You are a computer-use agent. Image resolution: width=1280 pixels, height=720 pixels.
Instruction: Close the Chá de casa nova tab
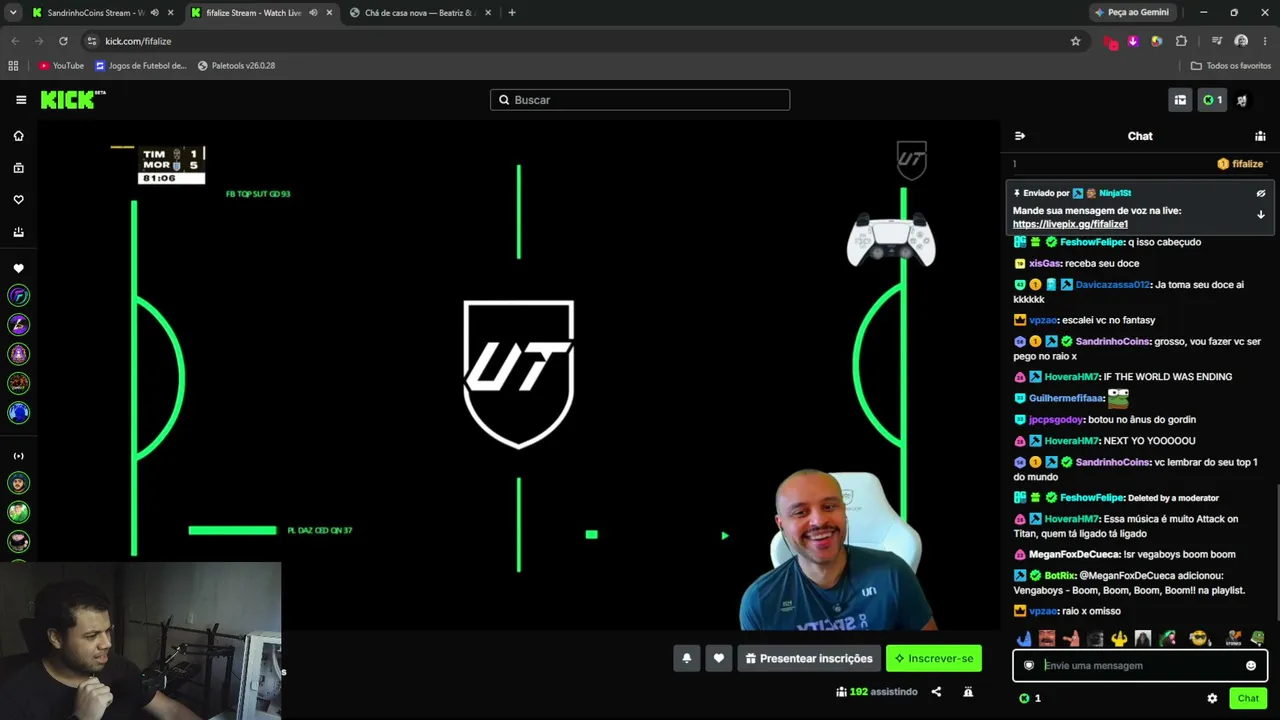[488, 13]
